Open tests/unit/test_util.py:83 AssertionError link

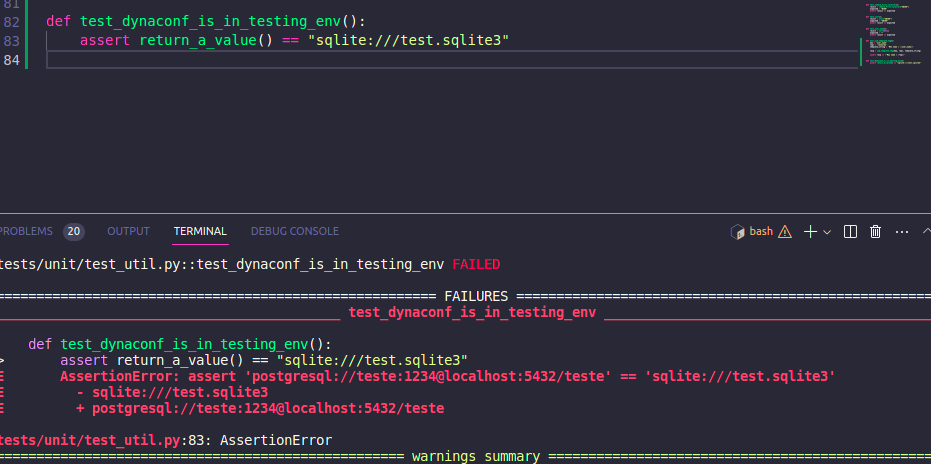[x=166, y=440]
